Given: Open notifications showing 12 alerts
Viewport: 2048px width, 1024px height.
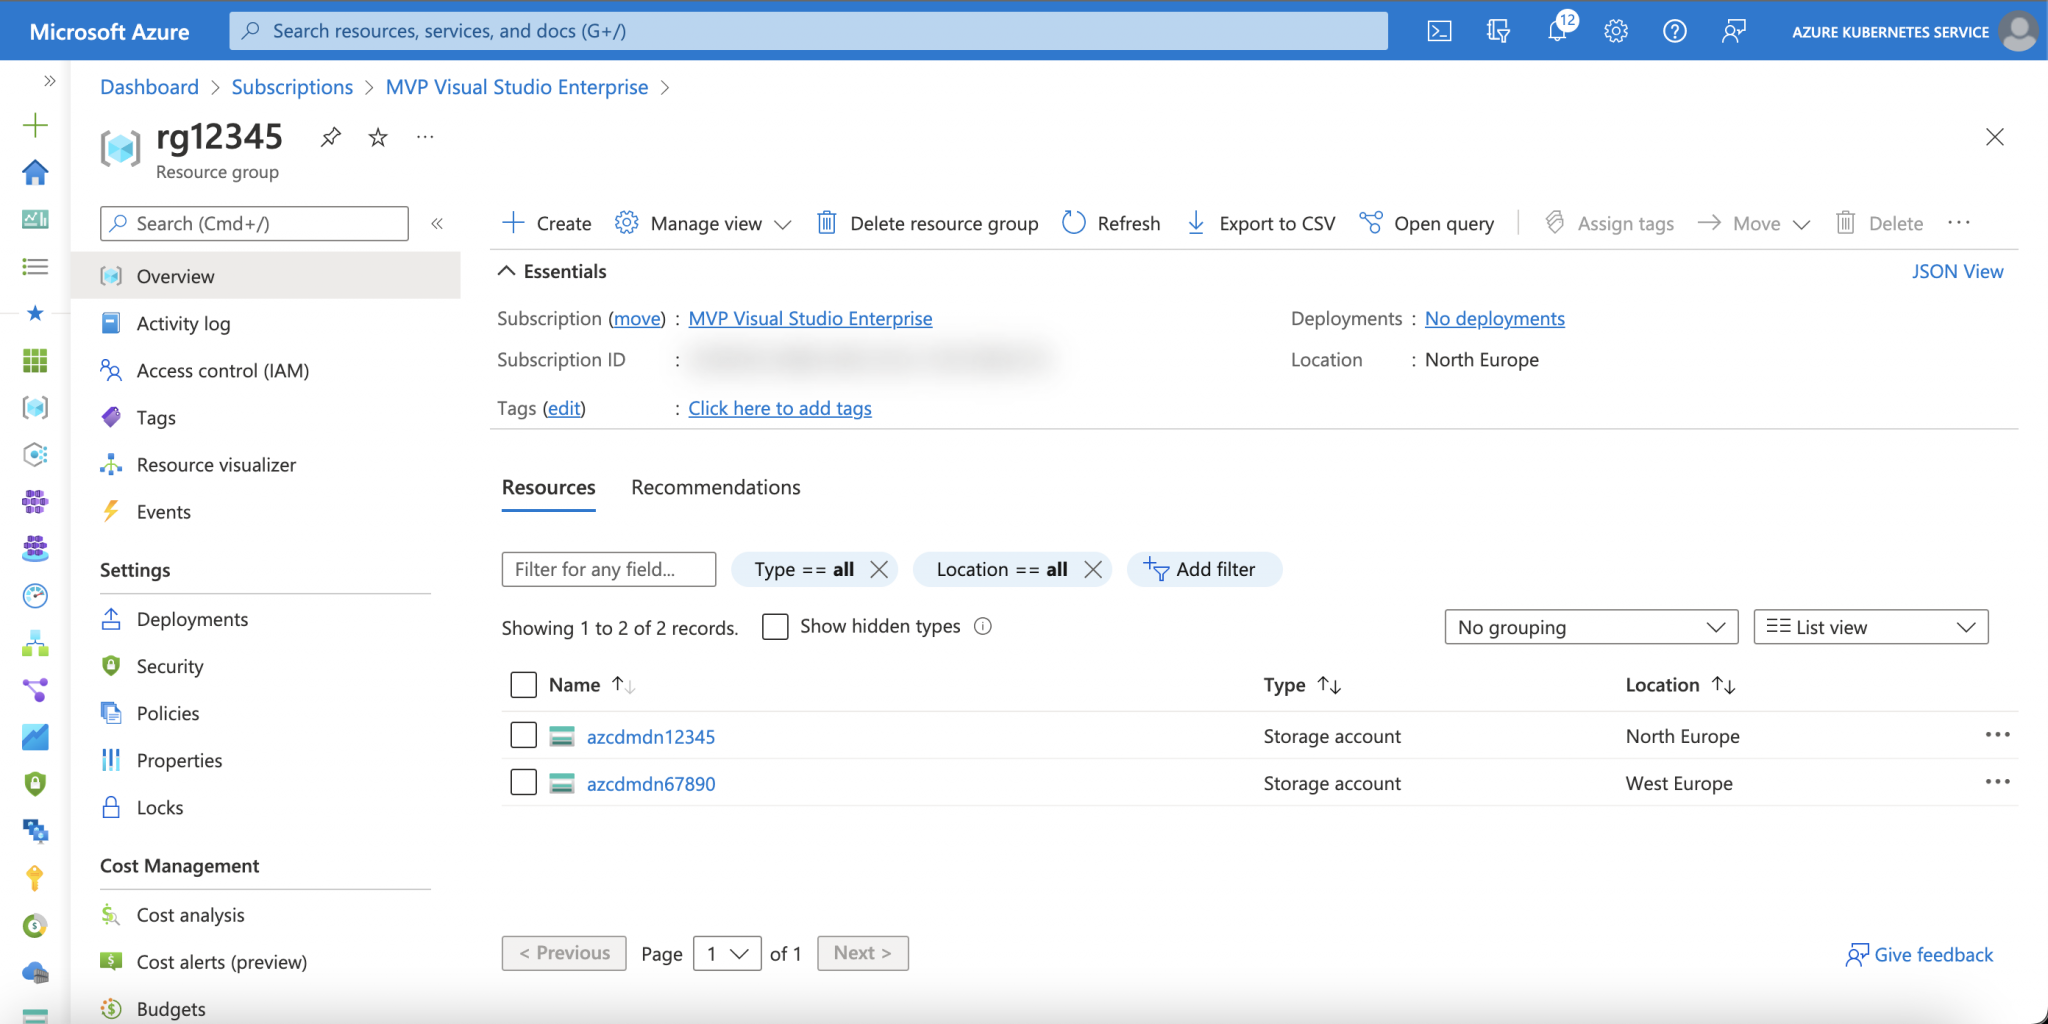Looking at the screenshot, I should 1557,30.
